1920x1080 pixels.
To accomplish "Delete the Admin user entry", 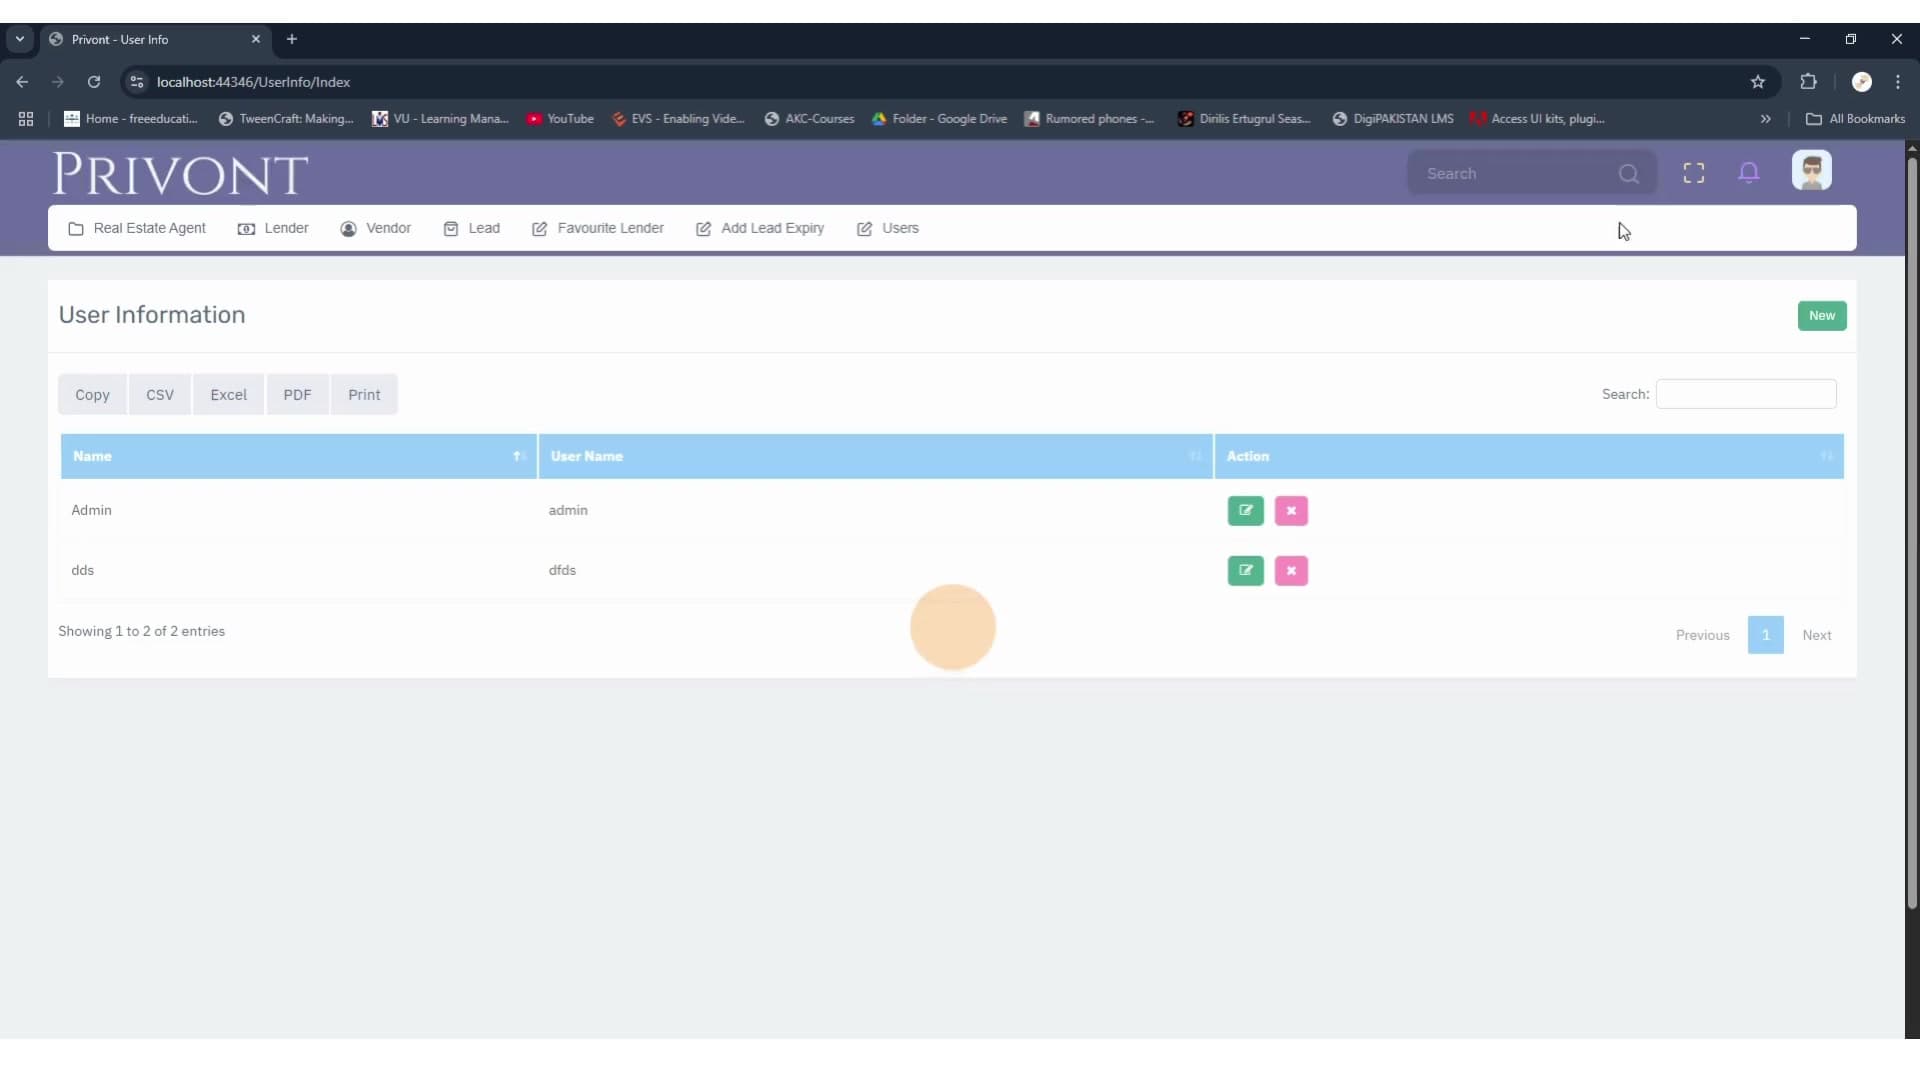I will coord(1291,510).
